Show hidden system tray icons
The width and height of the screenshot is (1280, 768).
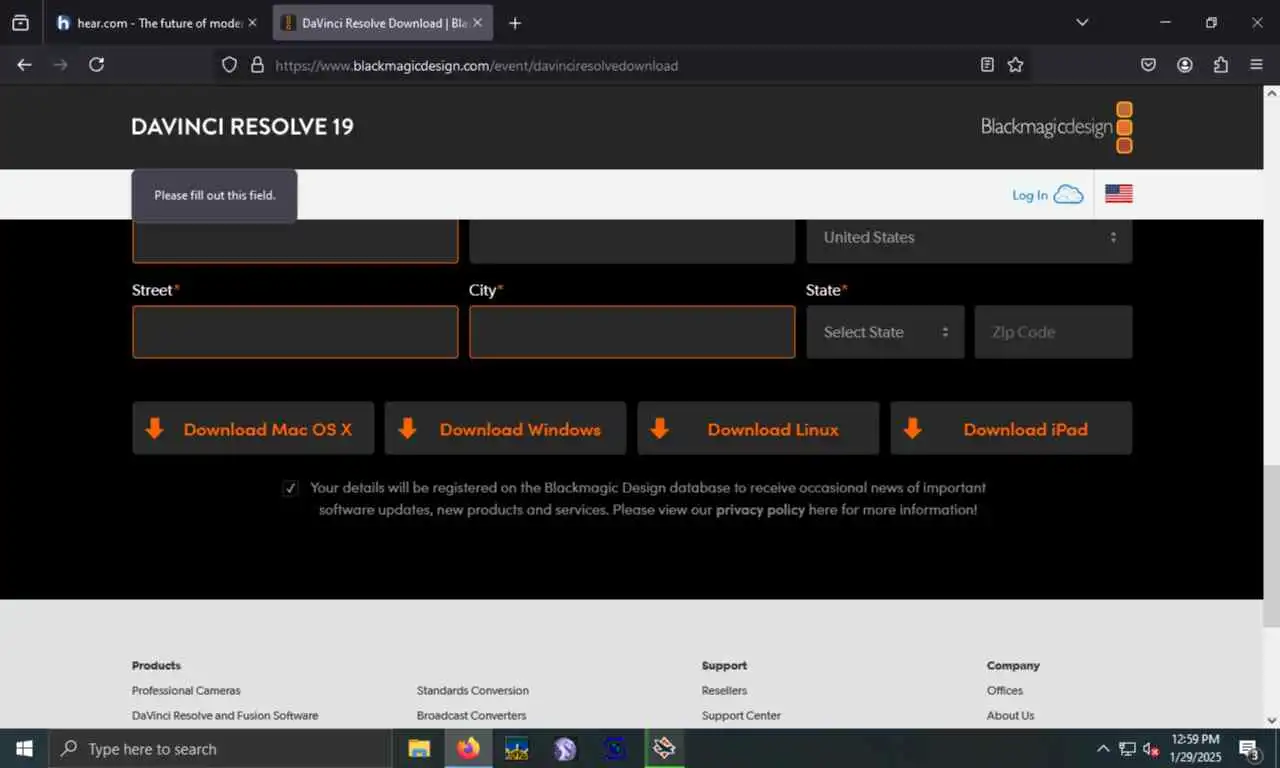point(1103,748)
